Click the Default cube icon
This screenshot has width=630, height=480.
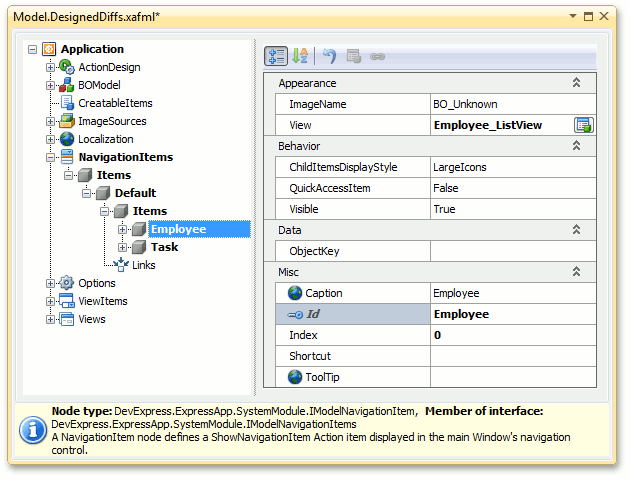click(x=103, y=193)
